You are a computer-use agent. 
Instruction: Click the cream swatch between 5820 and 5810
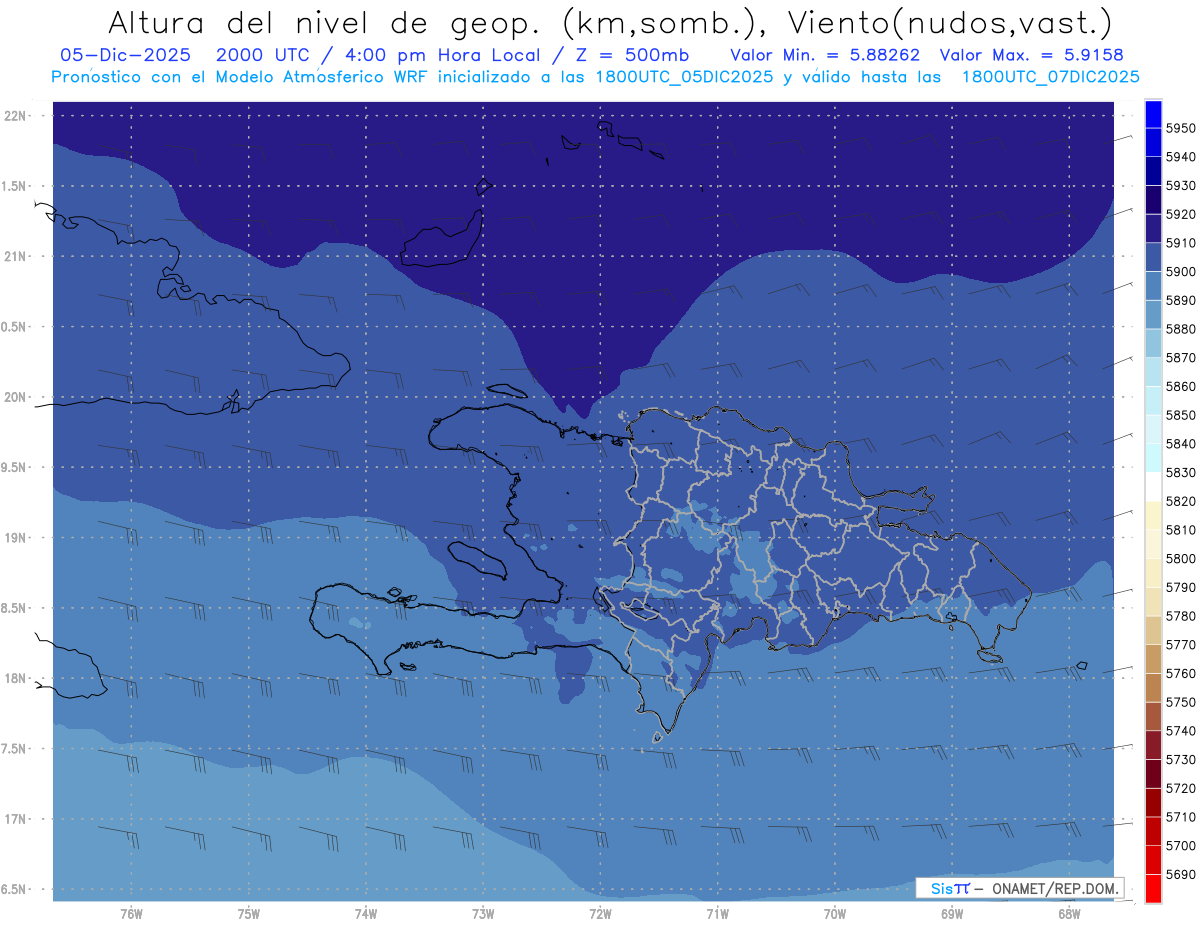tap(1153, 515)
